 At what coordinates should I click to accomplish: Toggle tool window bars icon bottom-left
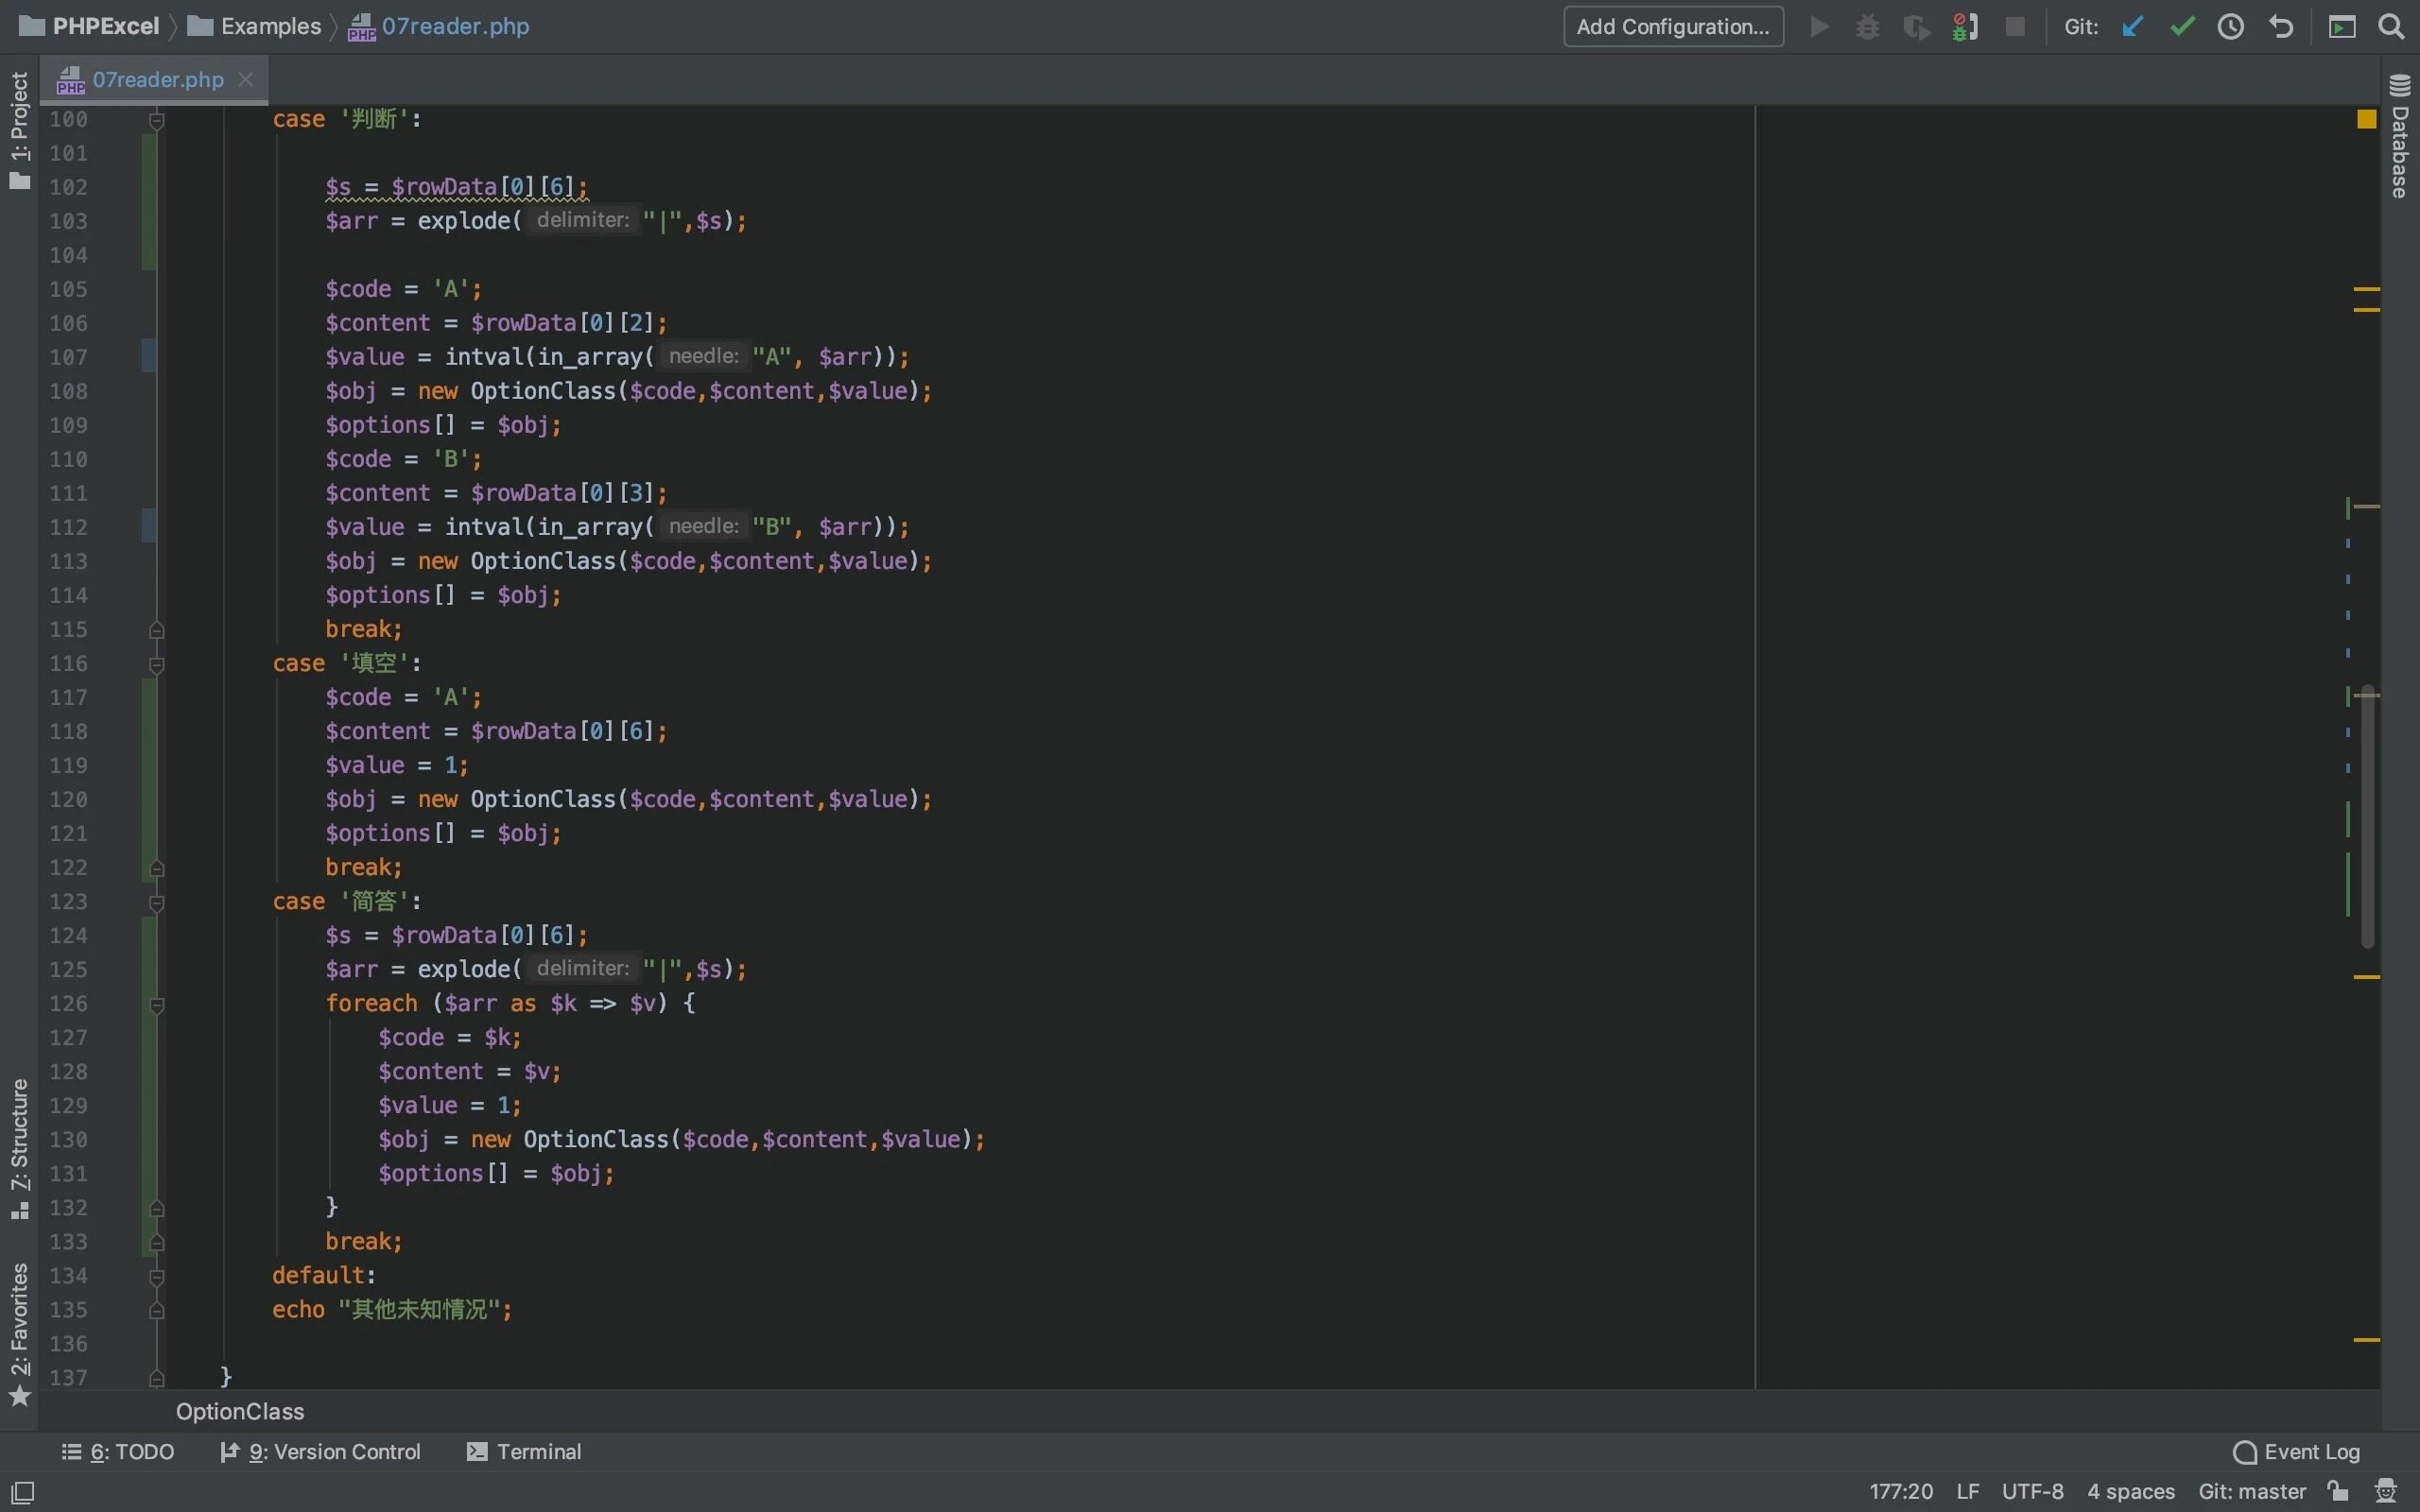click(x=22, y=1492)
